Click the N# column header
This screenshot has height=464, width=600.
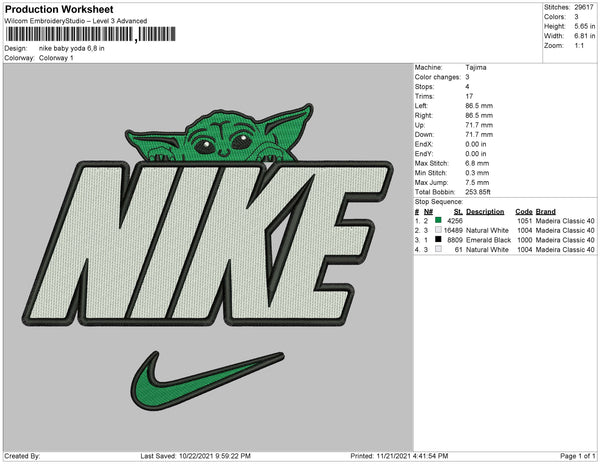[x=428, y=212]
